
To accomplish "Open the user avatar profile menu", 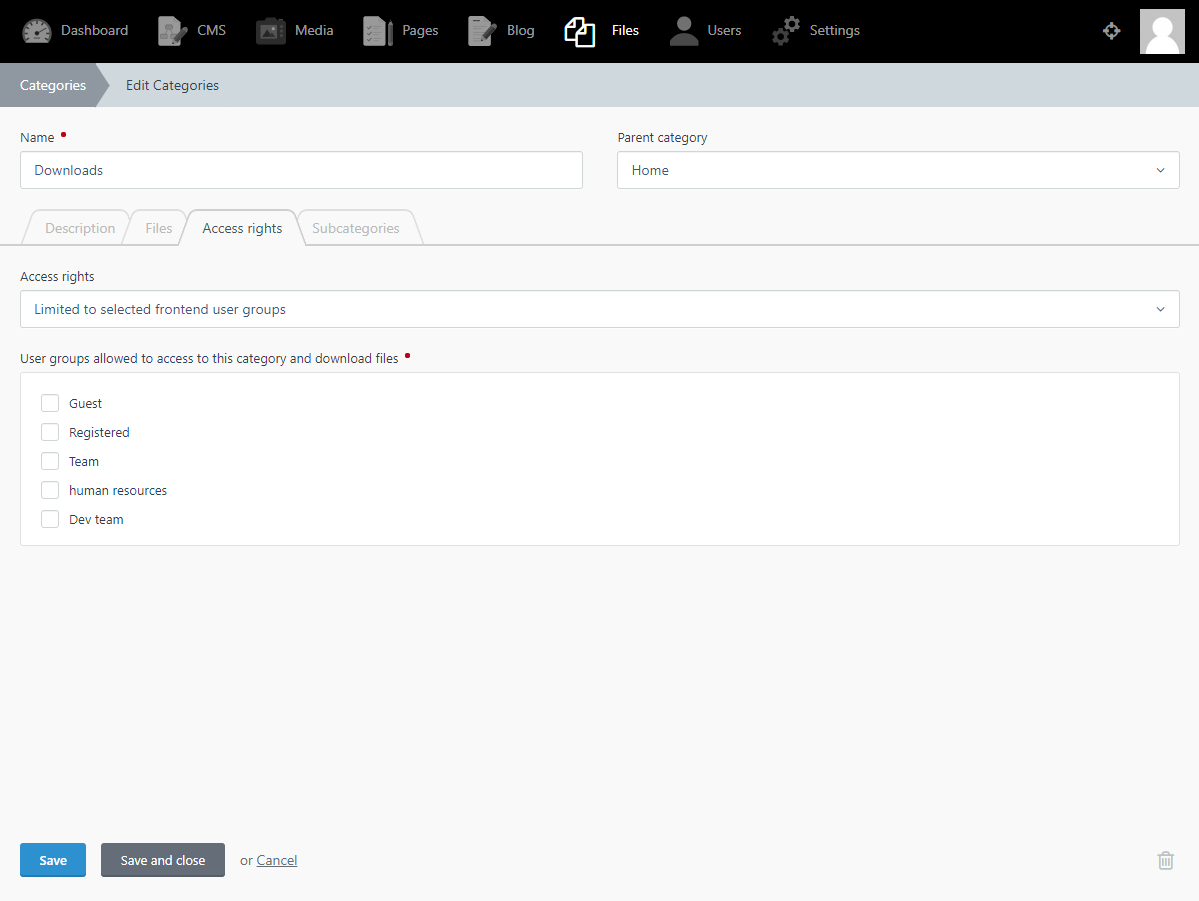I will click(x=1162, y=31).
